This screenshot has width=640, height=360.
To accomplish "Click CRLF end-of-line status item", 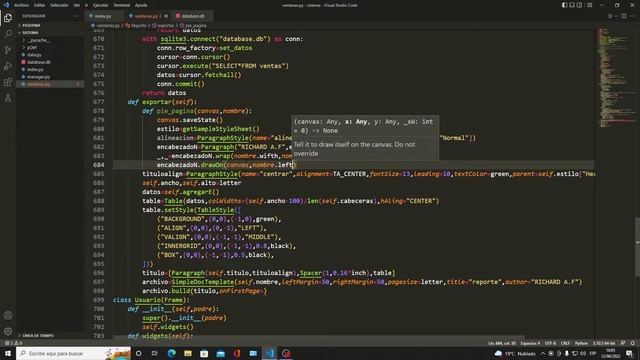I will pyautogui.click(x=565, y=343).
